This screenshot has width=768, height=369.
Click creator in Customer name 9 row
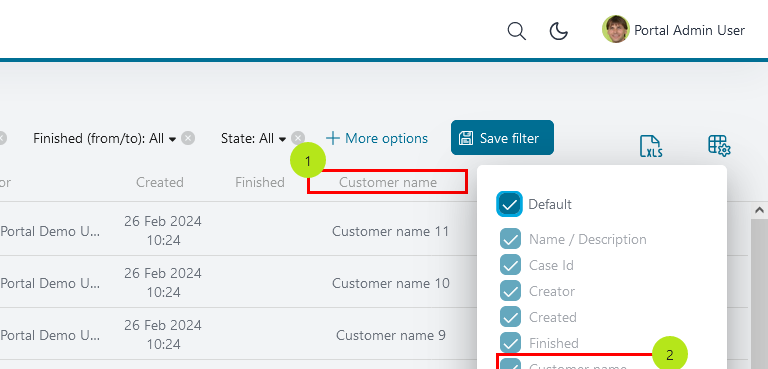pos(50,335)
